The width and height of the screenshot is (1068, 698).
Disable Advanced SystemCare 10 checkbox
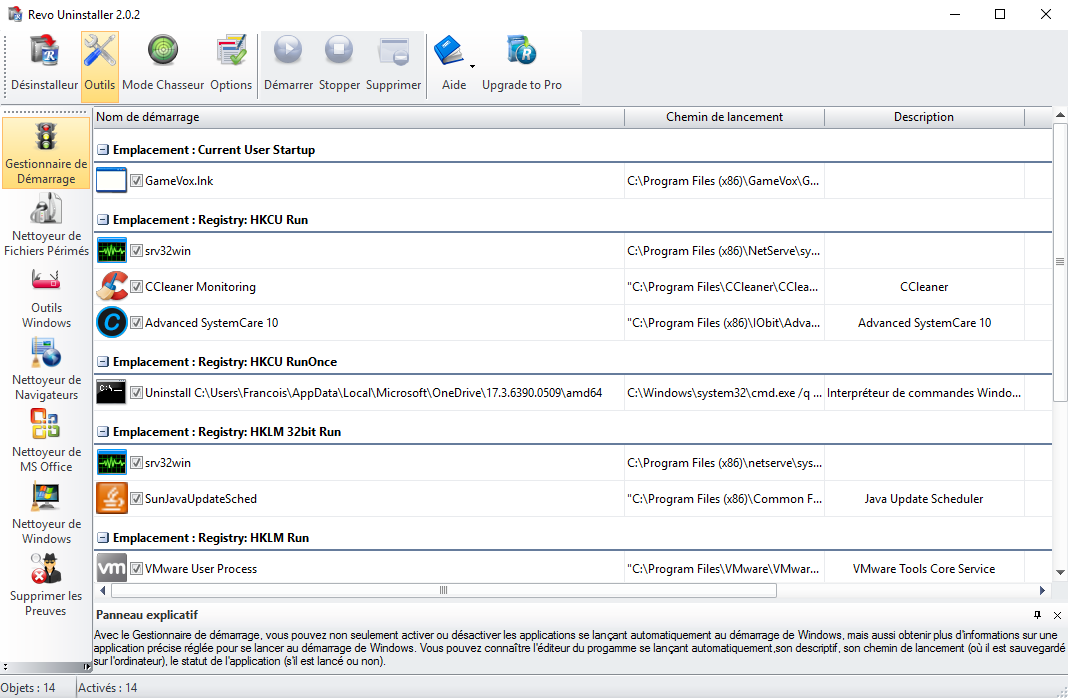pyautogui.click(x=136, y=323)
